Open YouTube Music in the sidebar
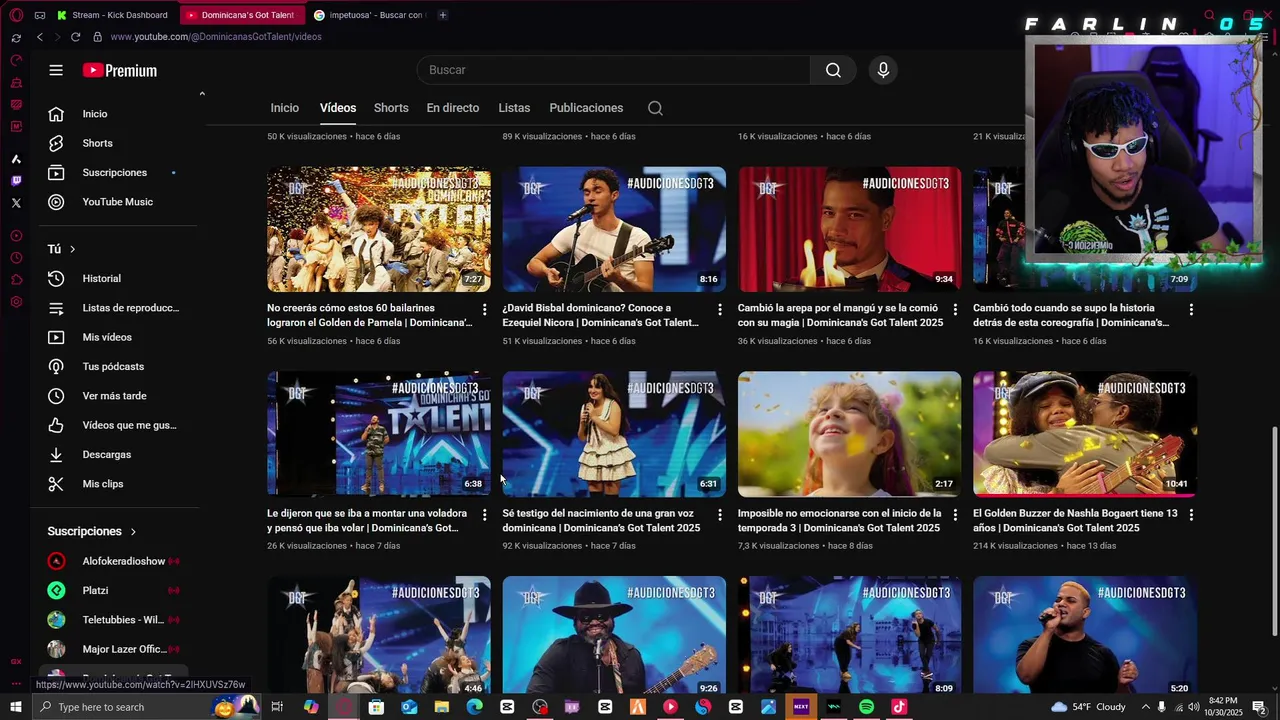This screenshot has height=720, width=1280. 120,202
